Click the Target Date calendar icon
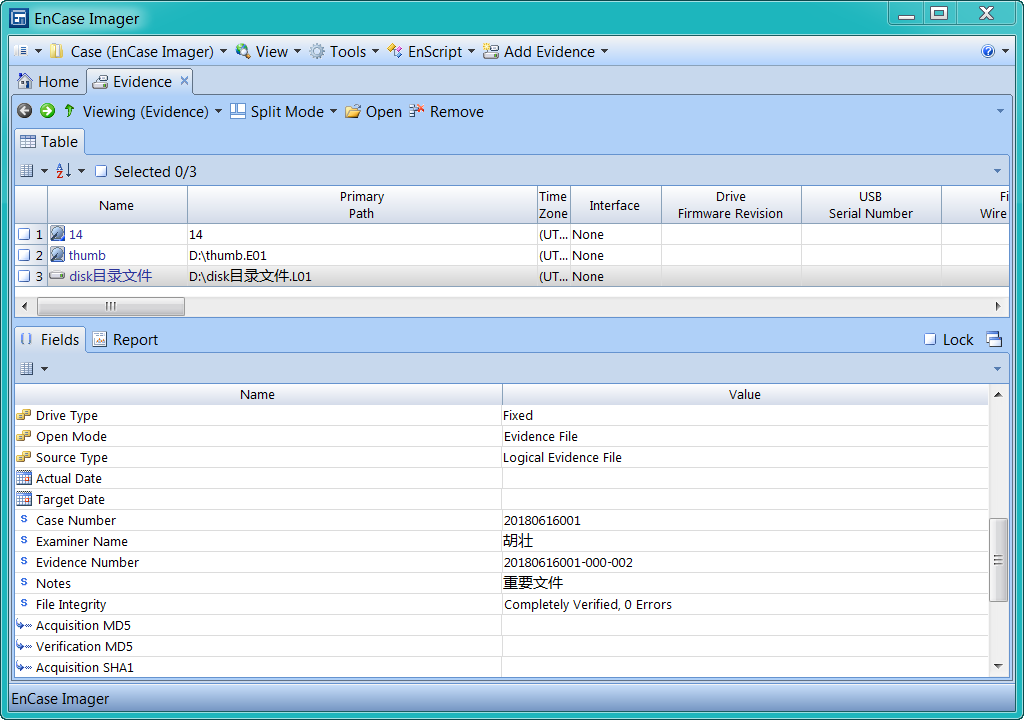1024x720 pixels. coord(24,499)
